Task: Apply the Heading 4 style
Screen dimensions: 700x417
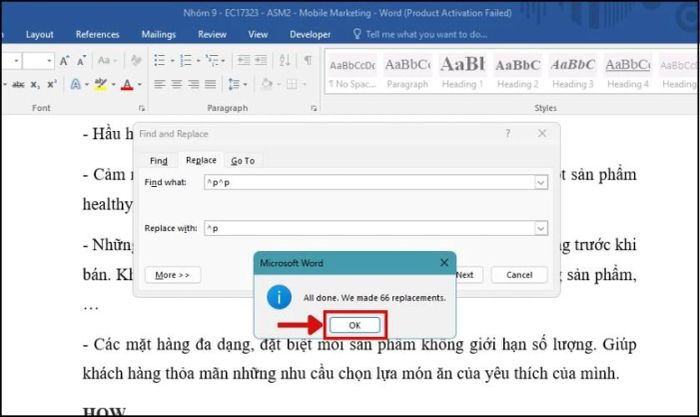Action: [x=628, y=73]
